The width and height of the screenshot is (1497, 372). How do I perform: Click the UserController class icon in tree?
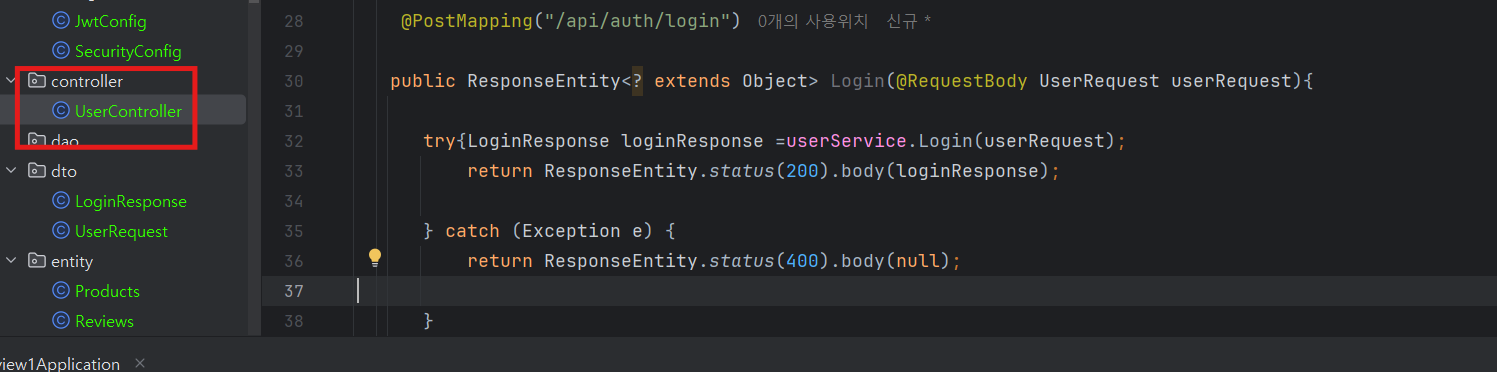tap(60, 111)
